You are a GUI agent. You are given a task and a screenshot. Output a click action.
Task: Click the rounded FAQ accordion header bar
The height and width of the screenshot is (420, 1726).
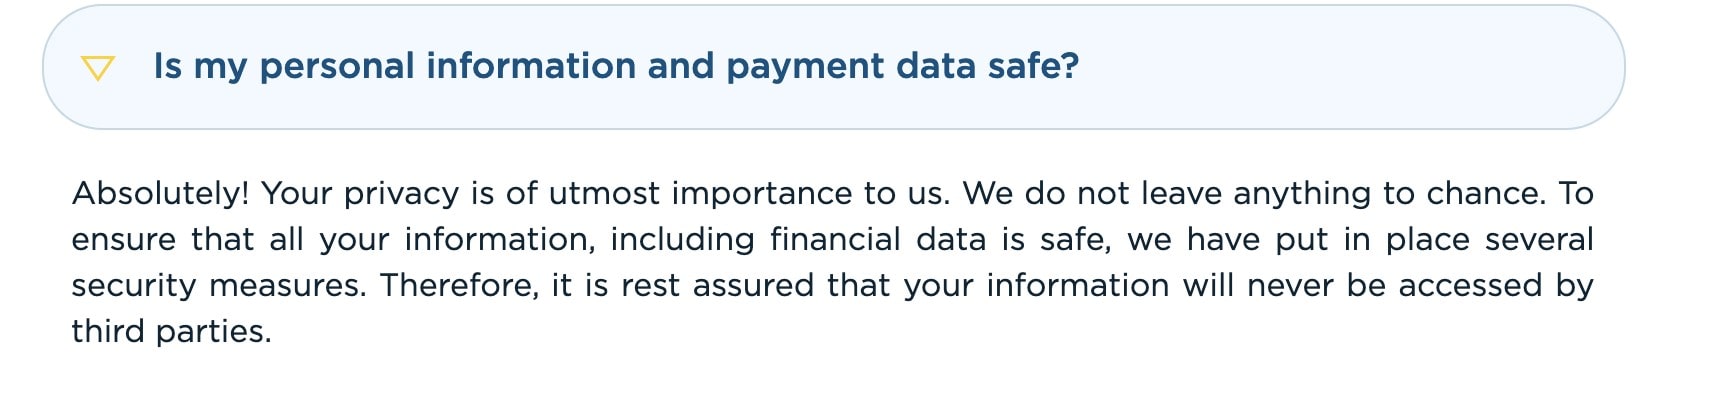pos(833,67)
